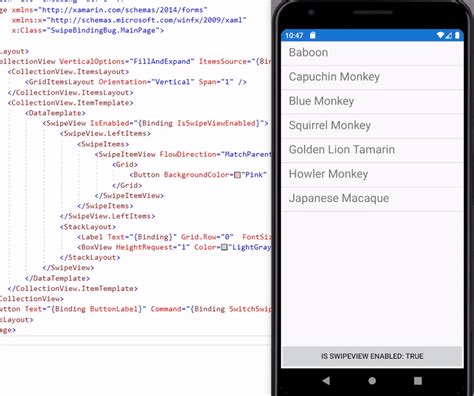Click the Pink color swatch in code
Screen dimensions: 474x396
tap(237, 175)
